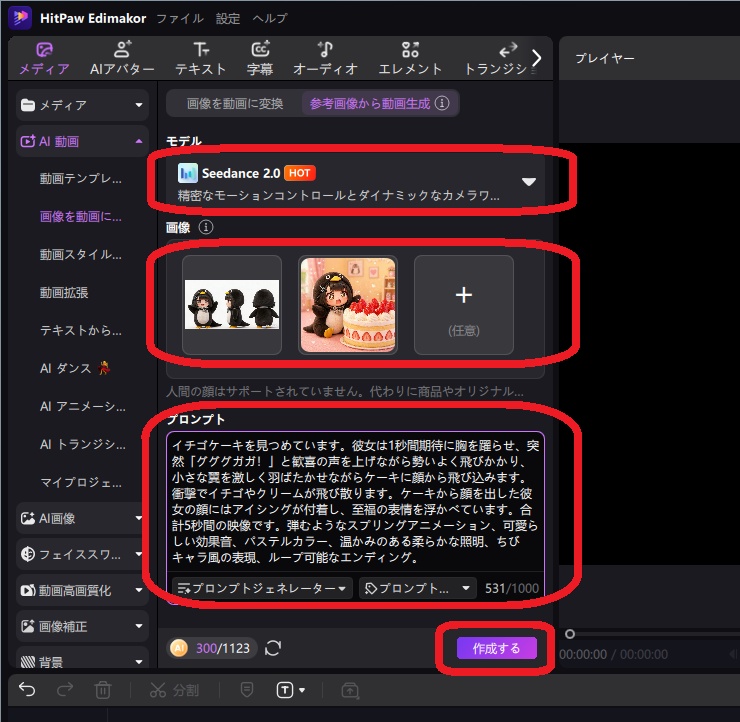This screenshot has width=740, height=722.
Task: Open the プロンプトジェネレーター dropdown
Action: coord(262,588)
